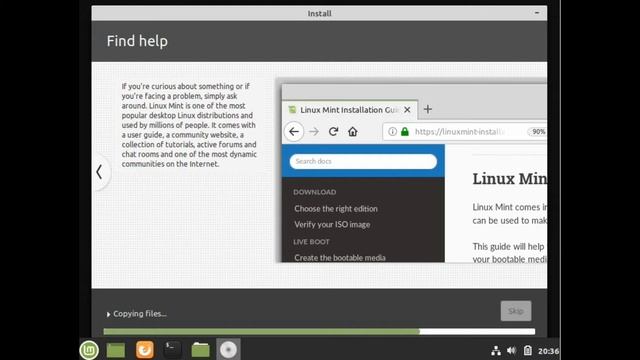640x360 pixels.
Task: Go to the previous slideshow slide
Action: (x=99, y=172)
